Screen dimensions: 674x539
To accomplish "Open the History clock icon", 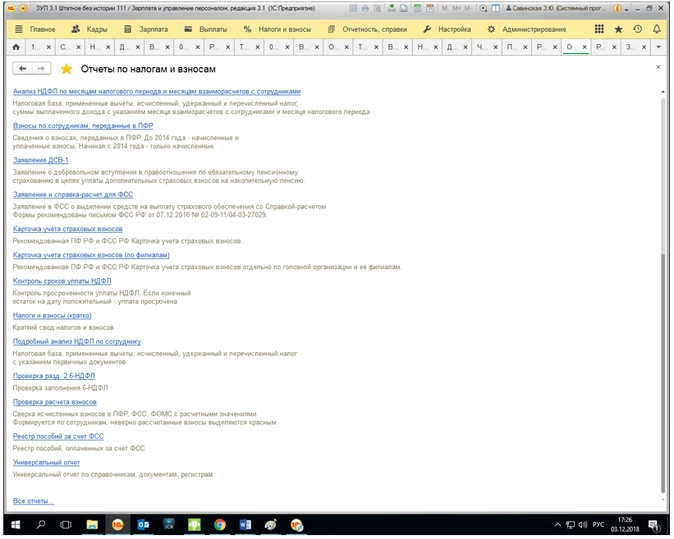I will pos(638,29).
